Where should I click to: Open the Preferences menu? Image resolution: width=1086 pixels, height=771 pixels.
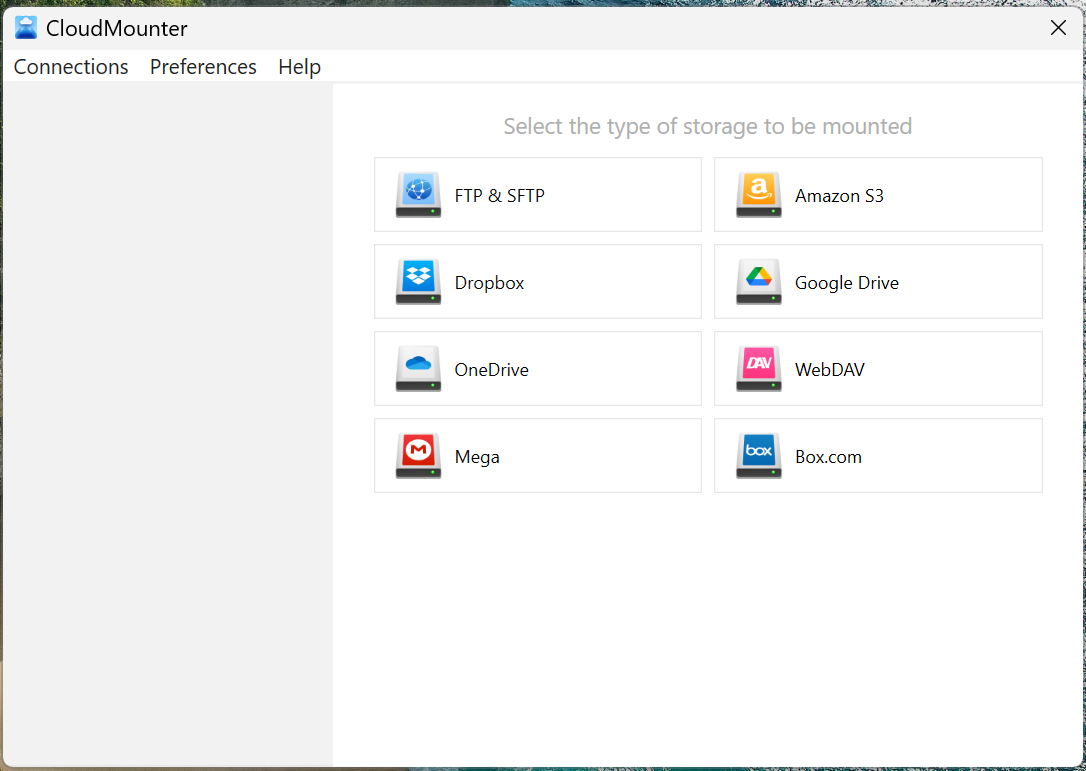(203, 66)
